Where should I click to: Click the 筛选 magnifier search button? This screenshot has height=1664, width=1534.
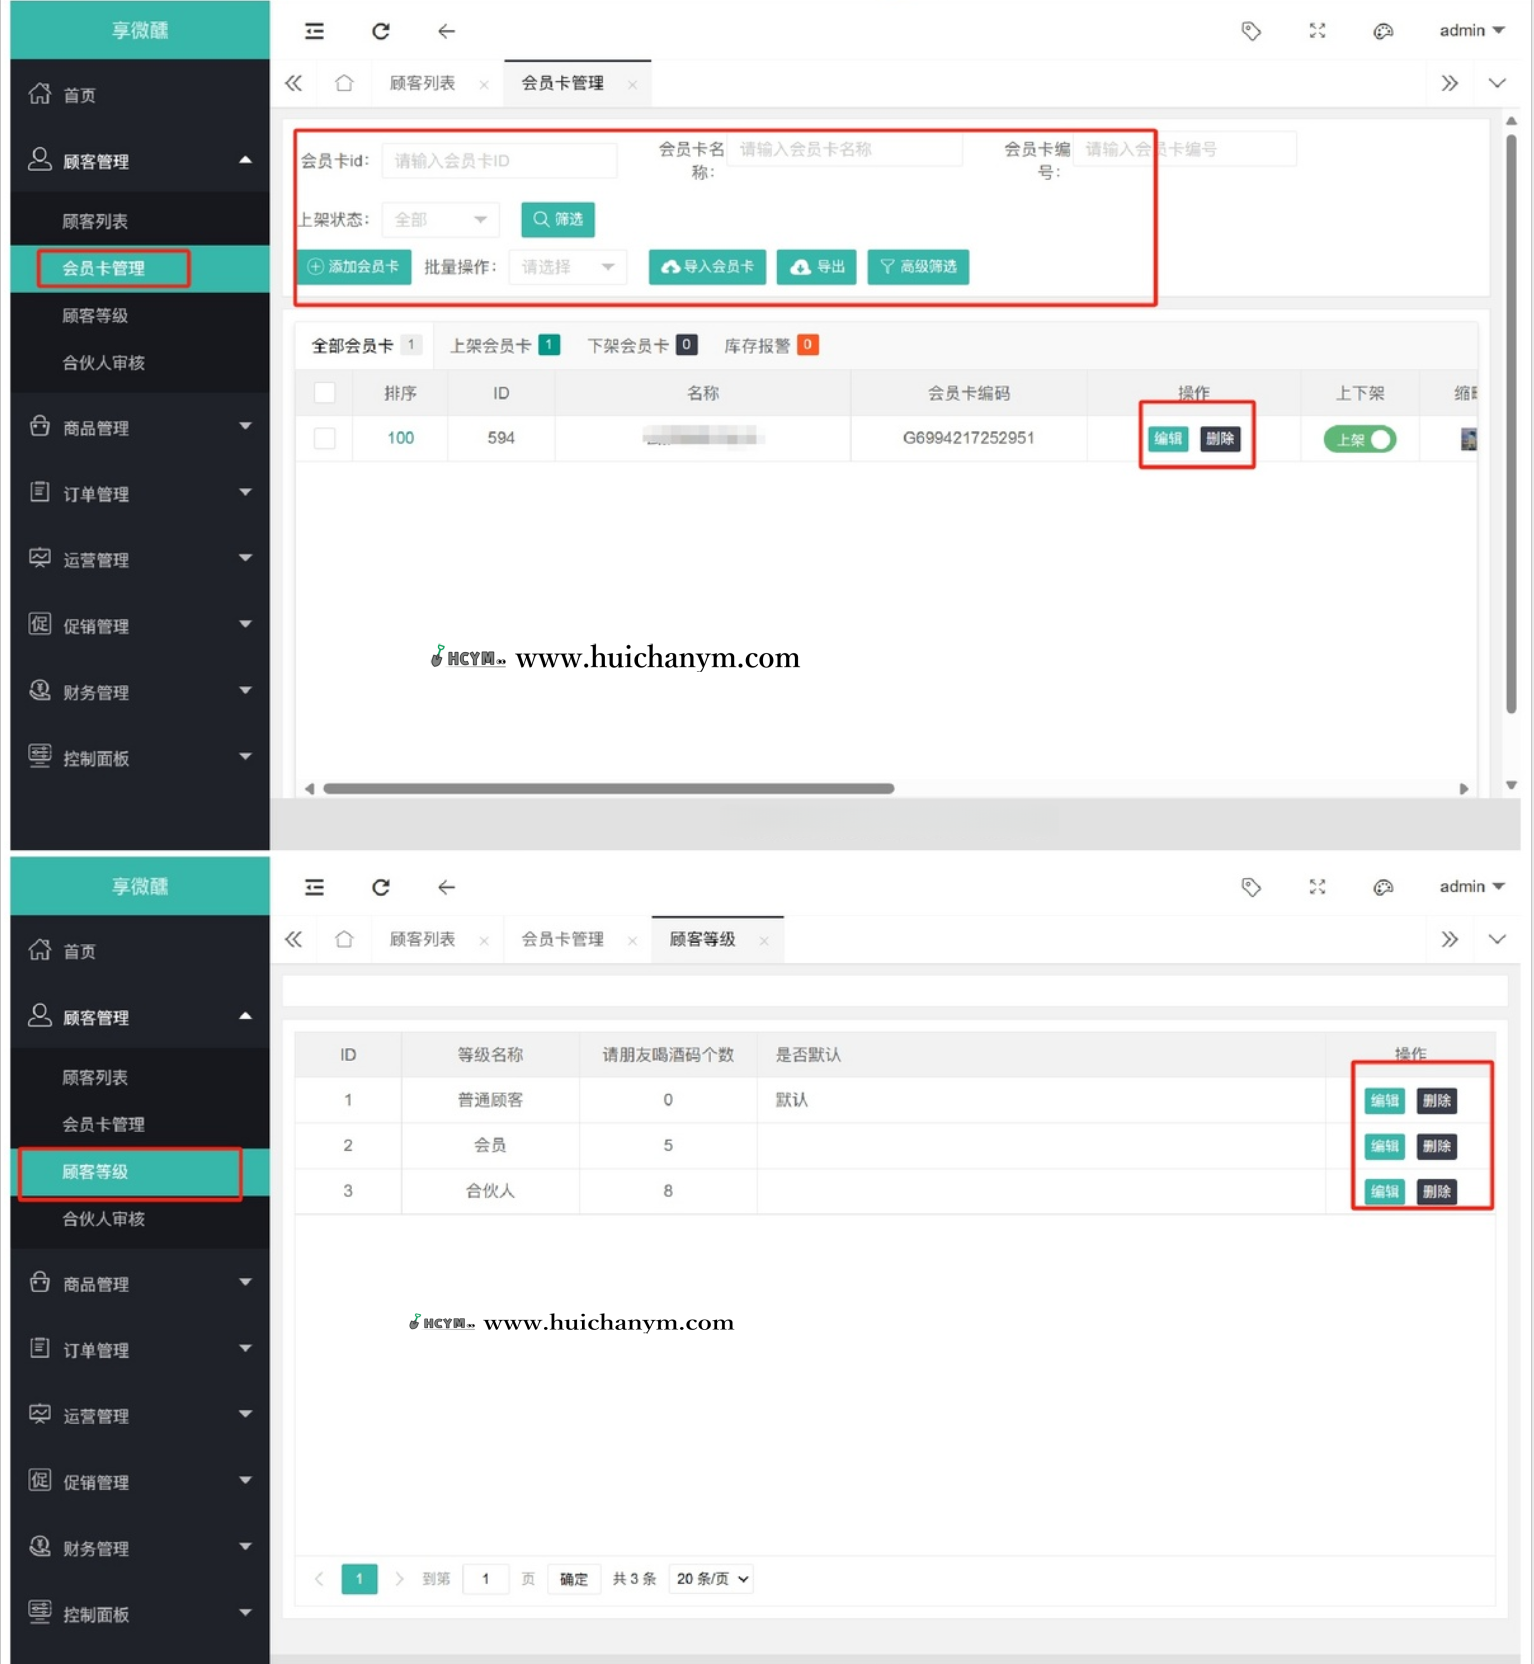pos(557,219)
